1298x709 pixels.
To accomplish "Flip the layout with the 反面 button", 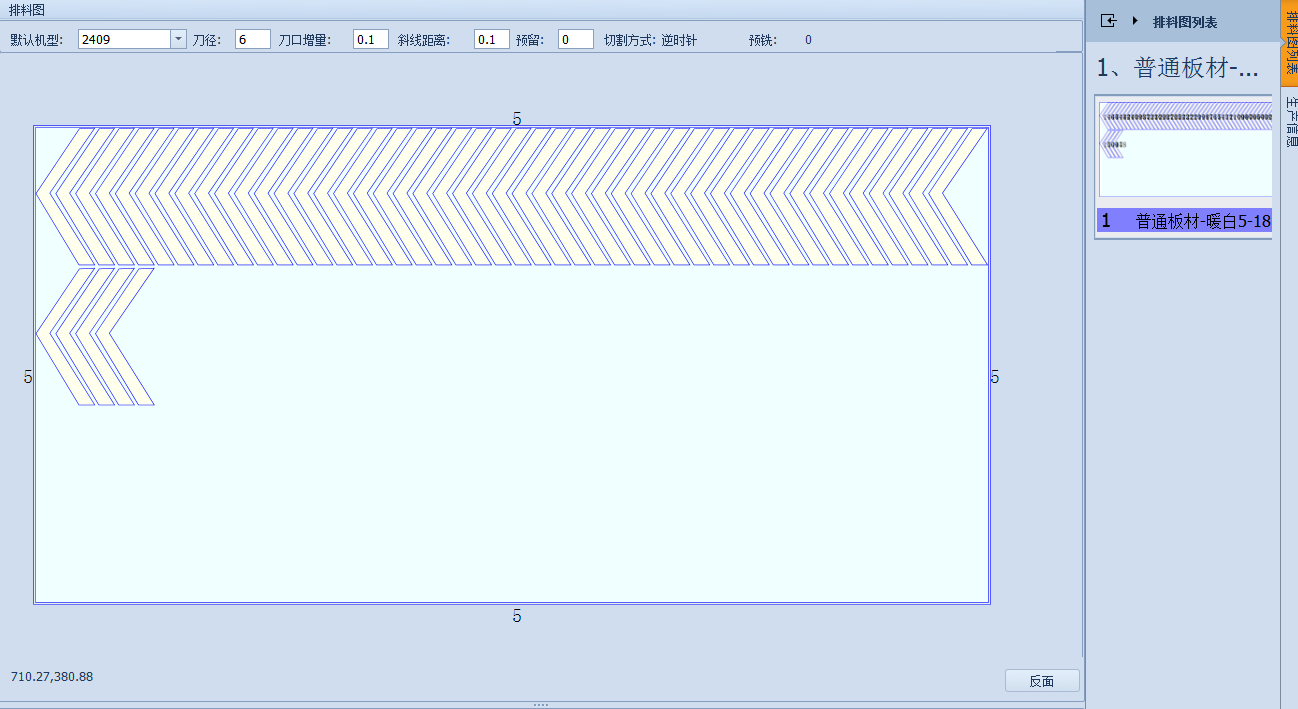I will (1042, 681).
